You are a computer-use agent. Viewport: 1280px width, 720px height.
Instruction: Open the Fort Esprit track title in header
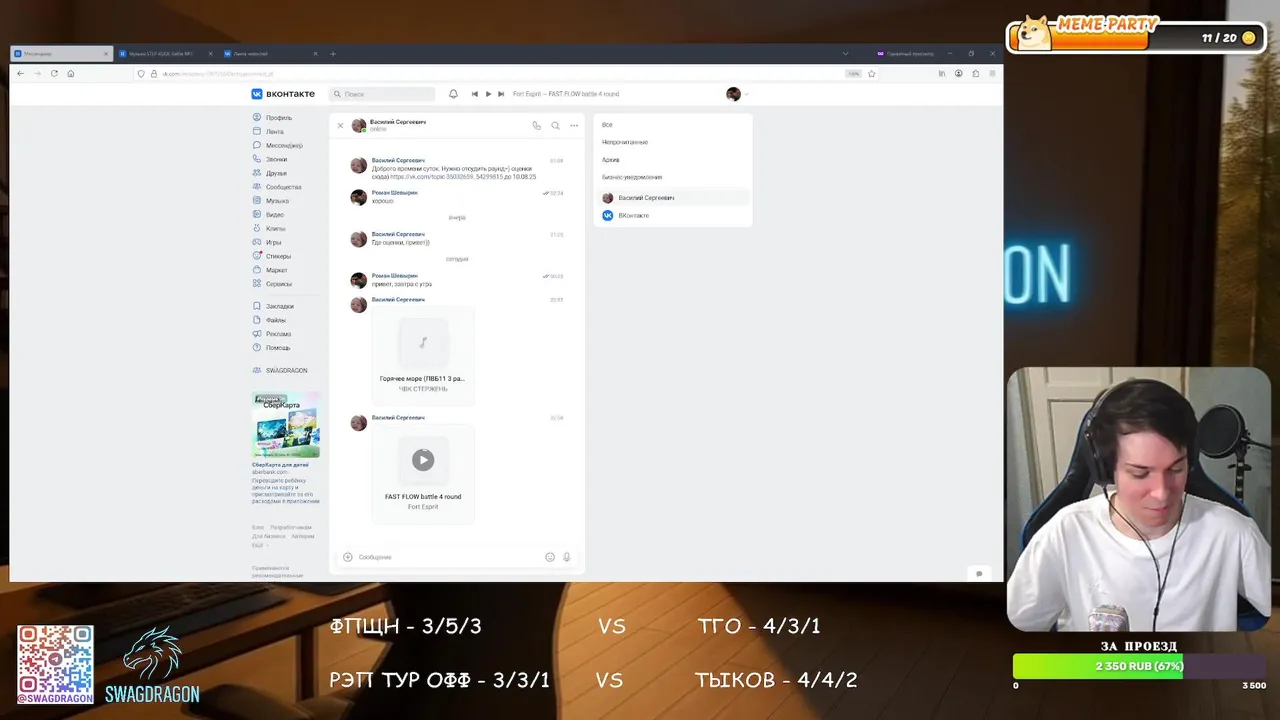[566, 94]
